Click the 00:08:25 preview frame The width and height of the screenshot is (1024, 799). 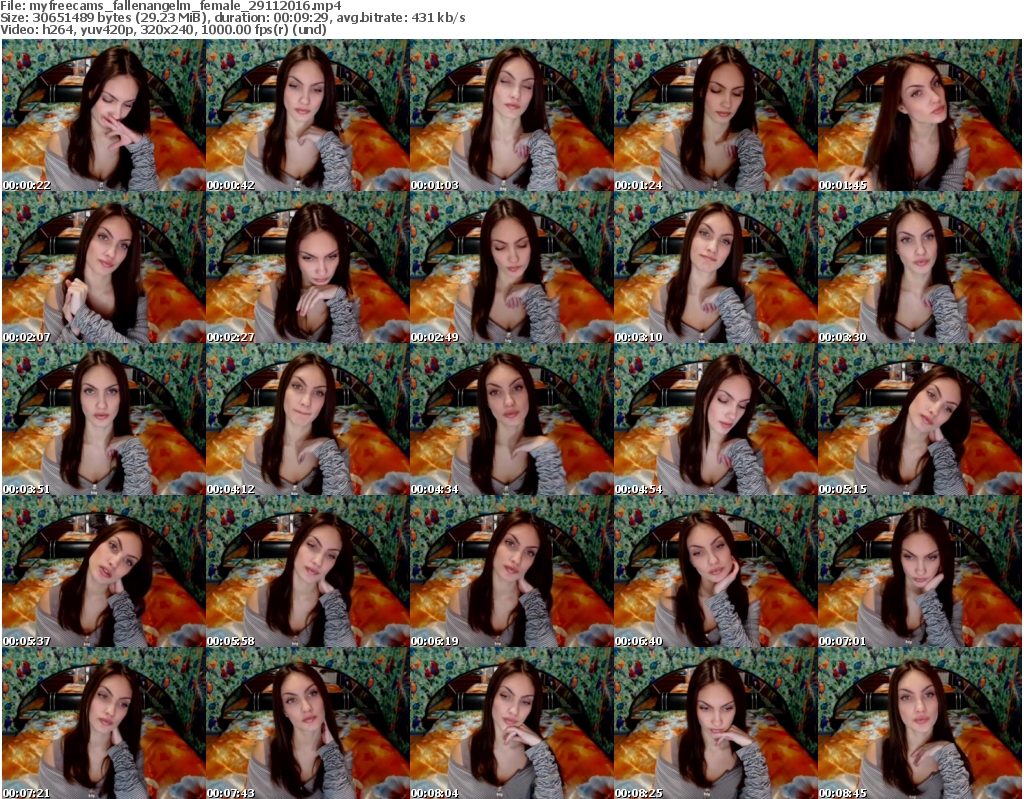click(x=715, y=724)
